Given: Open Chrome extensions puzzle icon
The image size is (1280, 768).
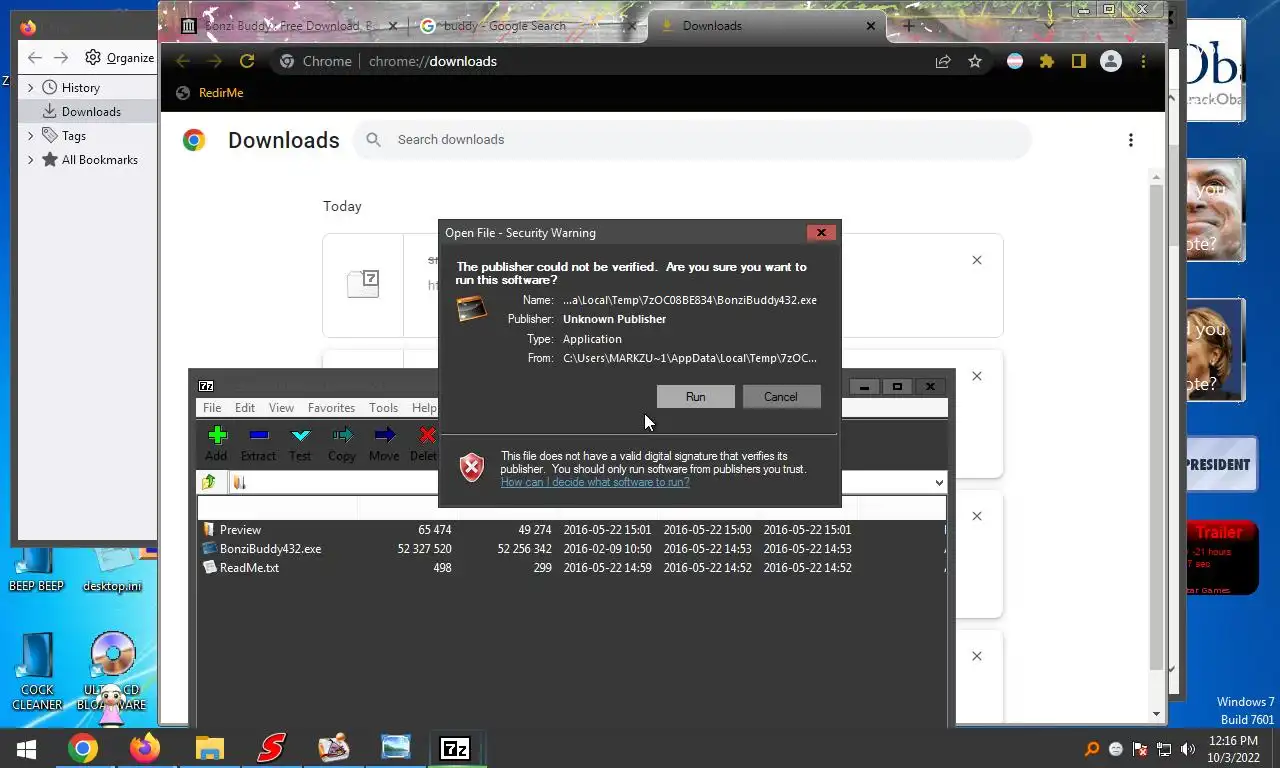Looking at the screenshot, I should (x=1047, y=61).
